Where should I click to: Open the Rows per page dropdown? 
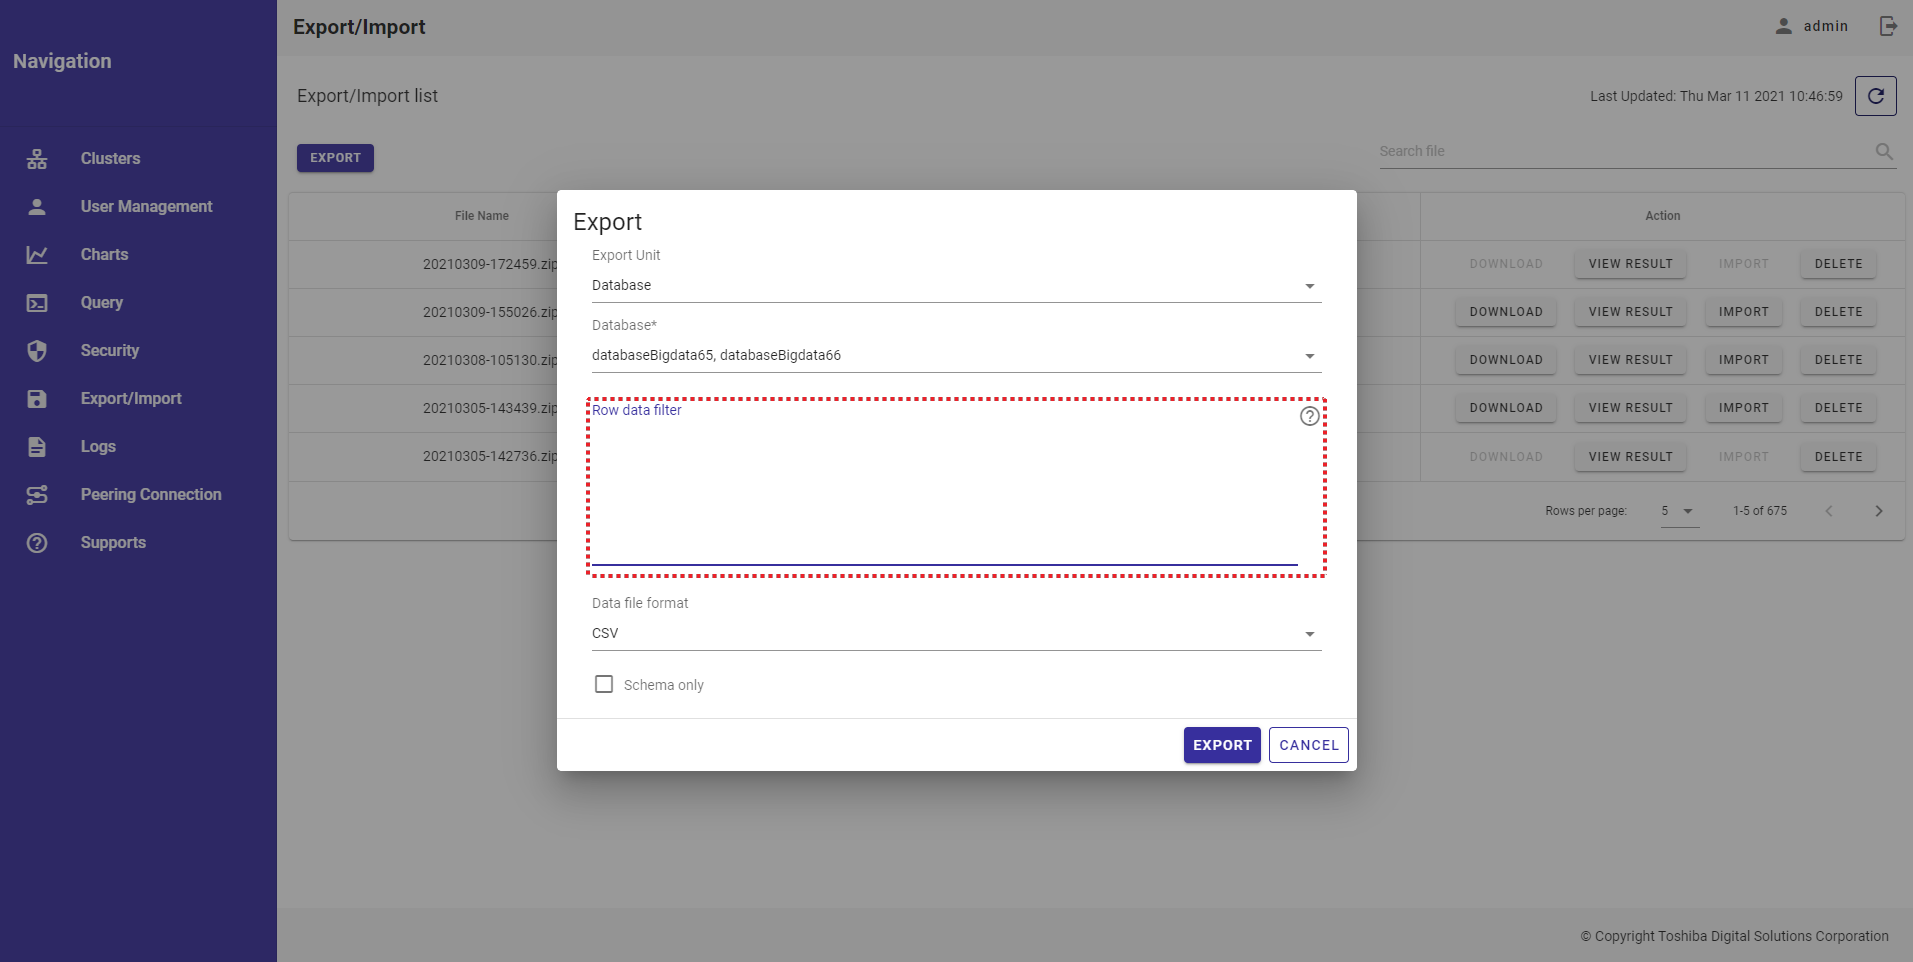(1680, 511)
